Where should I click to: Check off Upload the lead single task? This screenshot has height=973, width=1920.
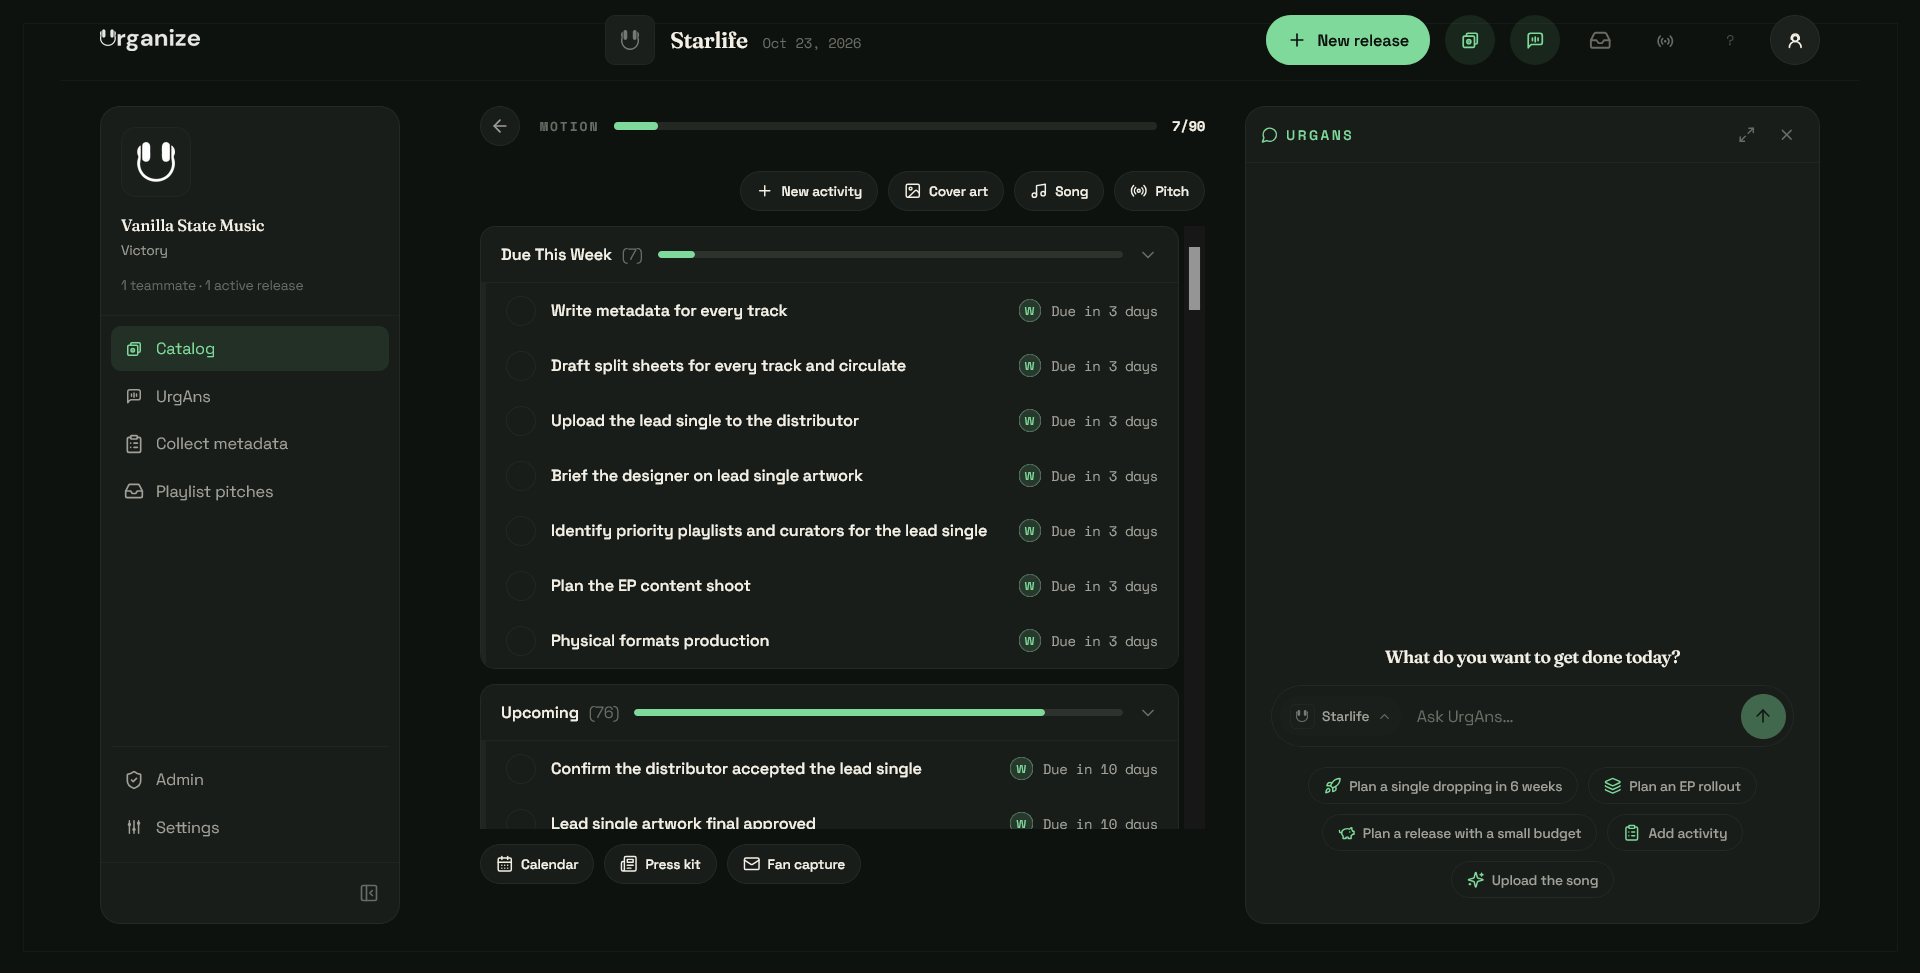click(x=520, y=421)
